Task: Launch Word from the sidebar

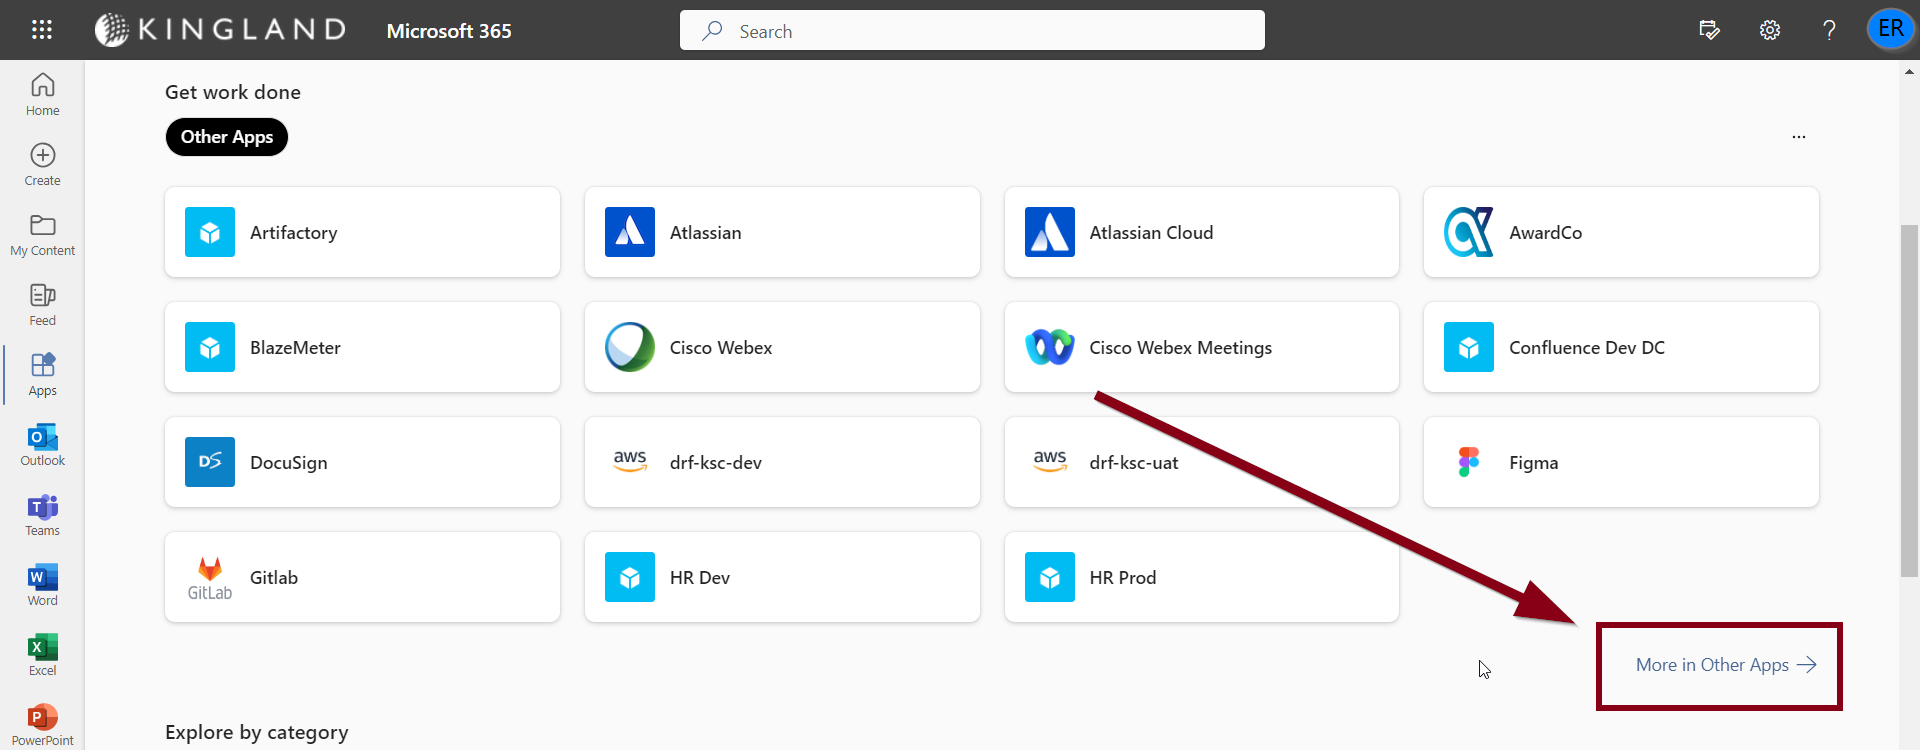Action: pos(43,585)
